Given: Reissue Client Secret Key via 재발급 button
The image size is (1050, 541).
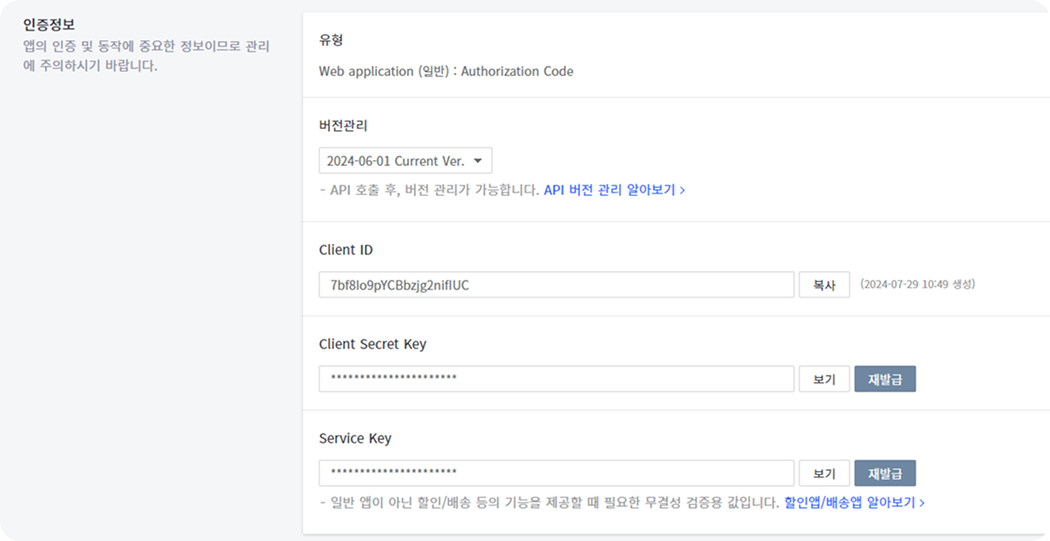Looking at the screenshot, I should (885, 379).
